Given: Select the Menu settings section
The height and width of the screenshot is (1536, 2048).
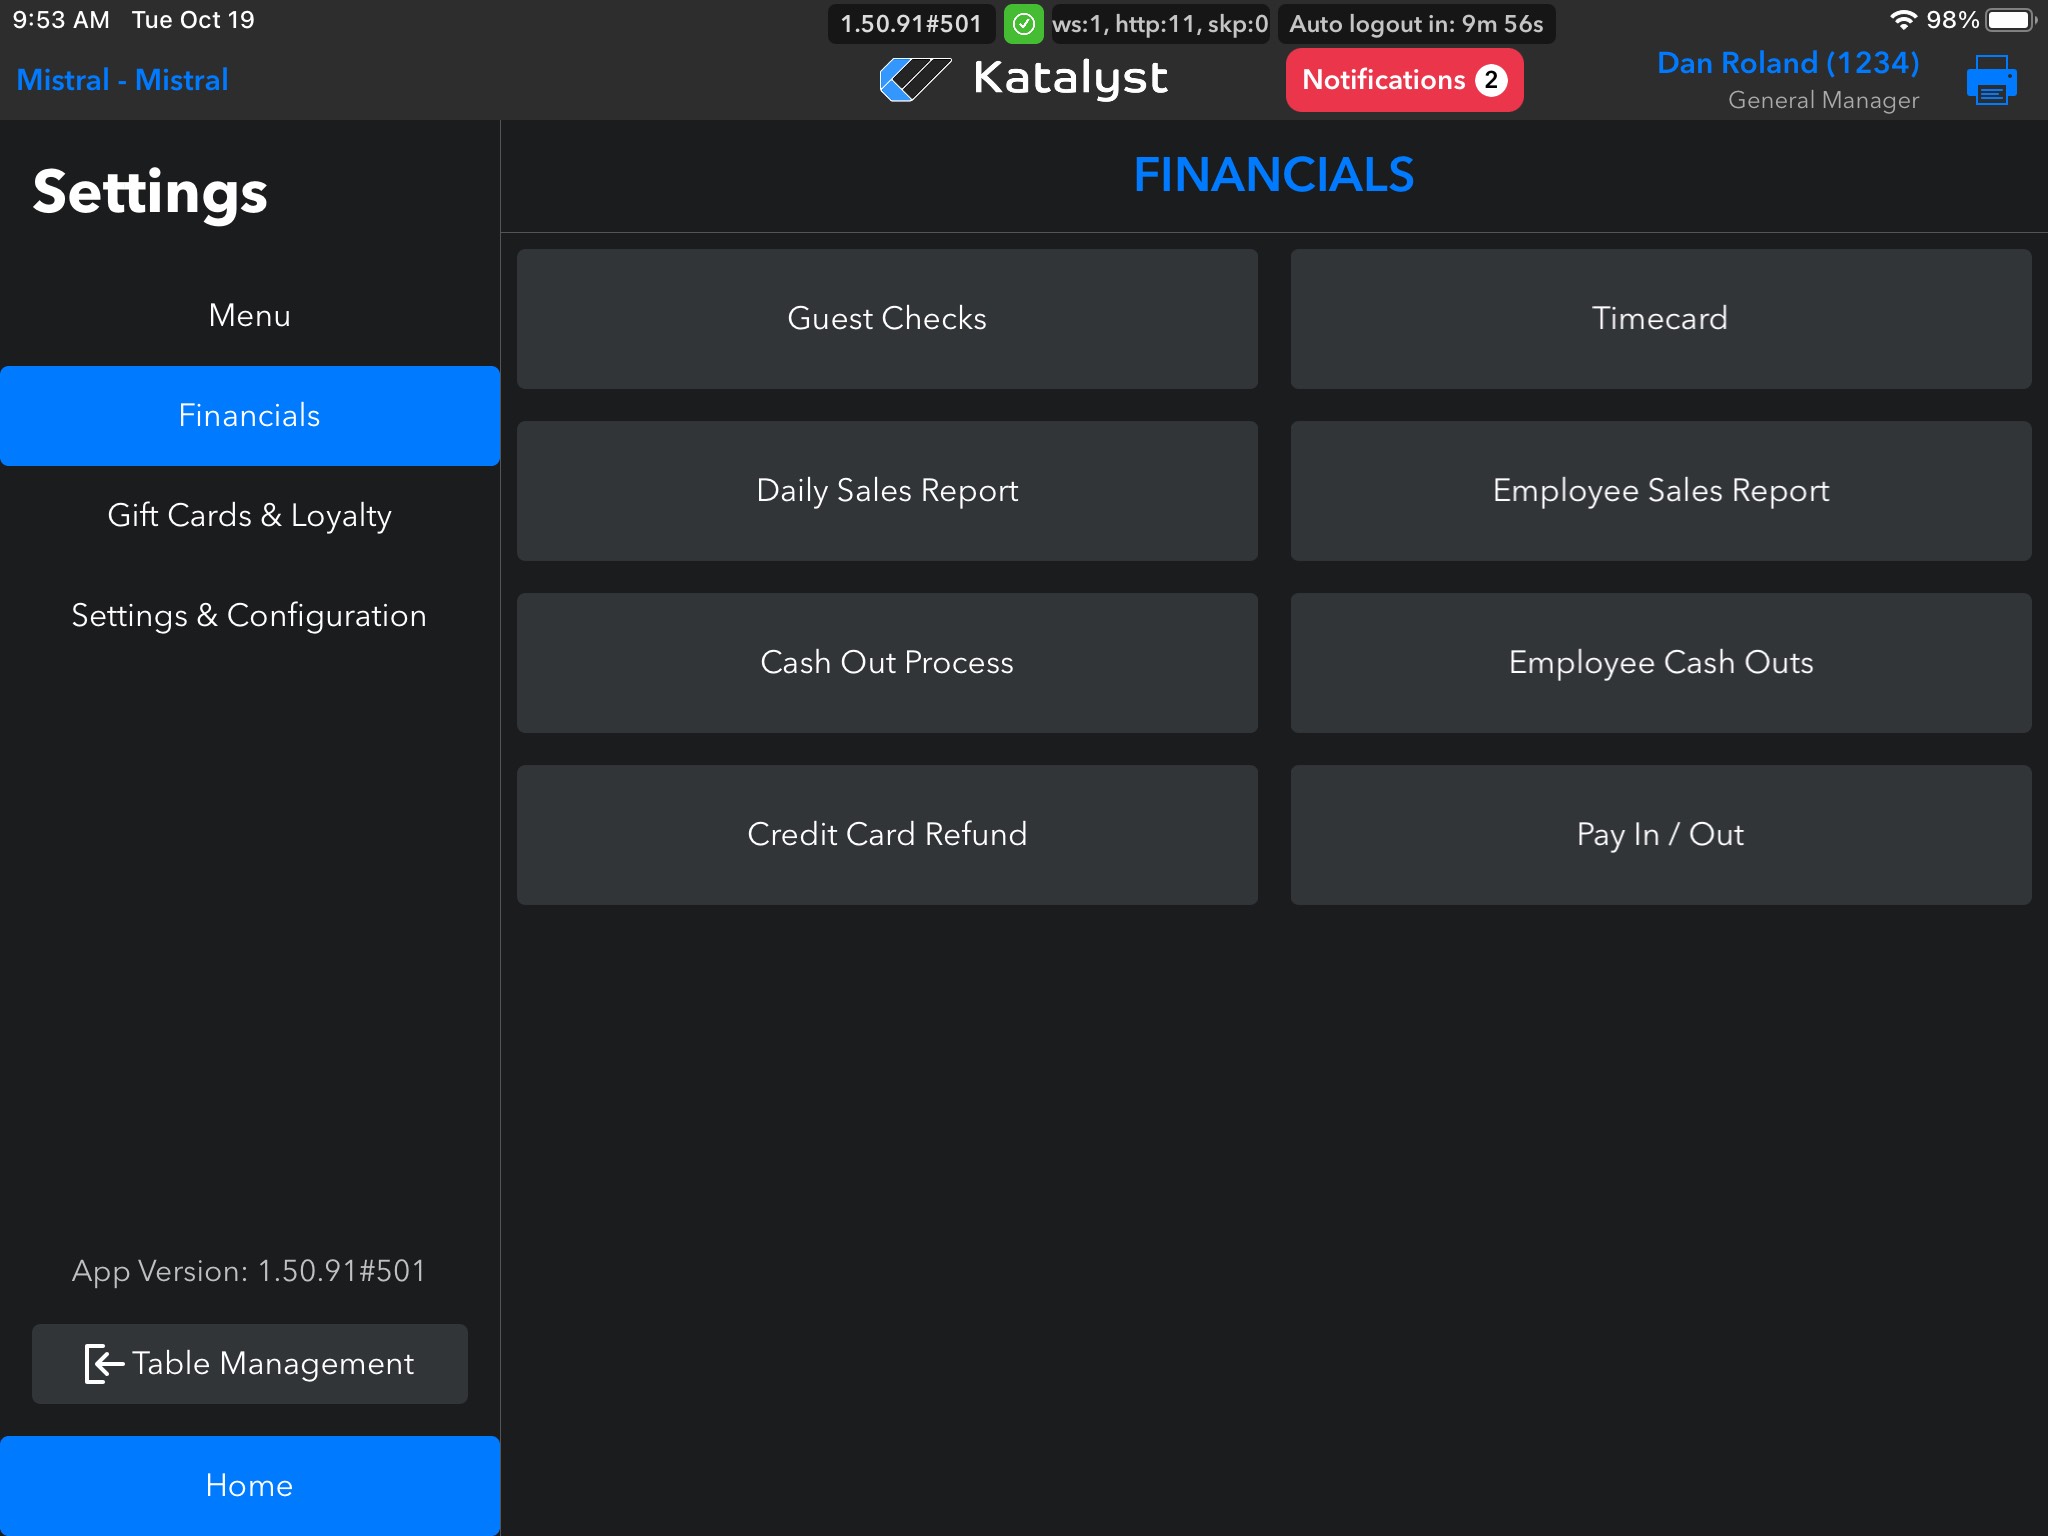Looking at the screenshot, I should point(249,316).
